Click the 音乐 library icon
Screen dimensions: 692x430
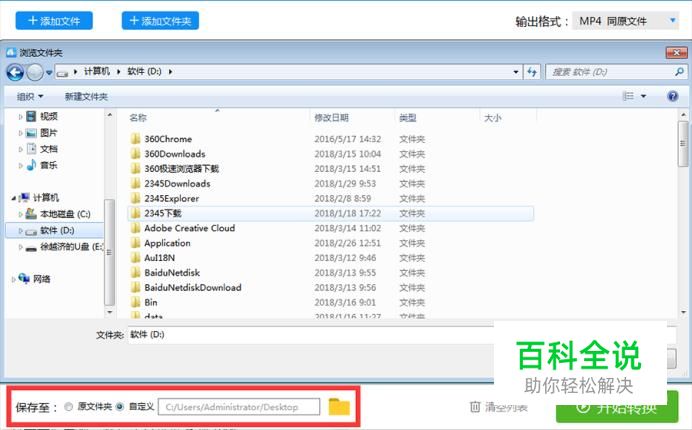coord(31,165)
